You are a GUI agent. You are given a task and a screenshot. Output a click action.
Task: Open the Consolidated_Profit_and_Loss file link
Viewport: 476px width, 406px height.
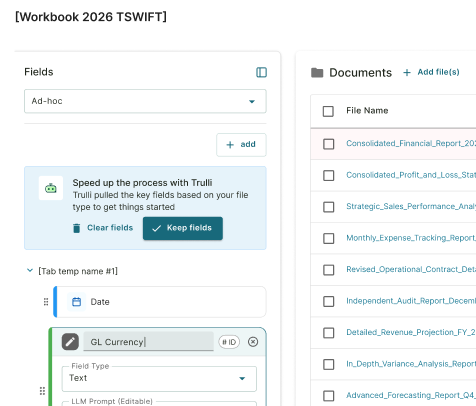(x=411, y=175)
